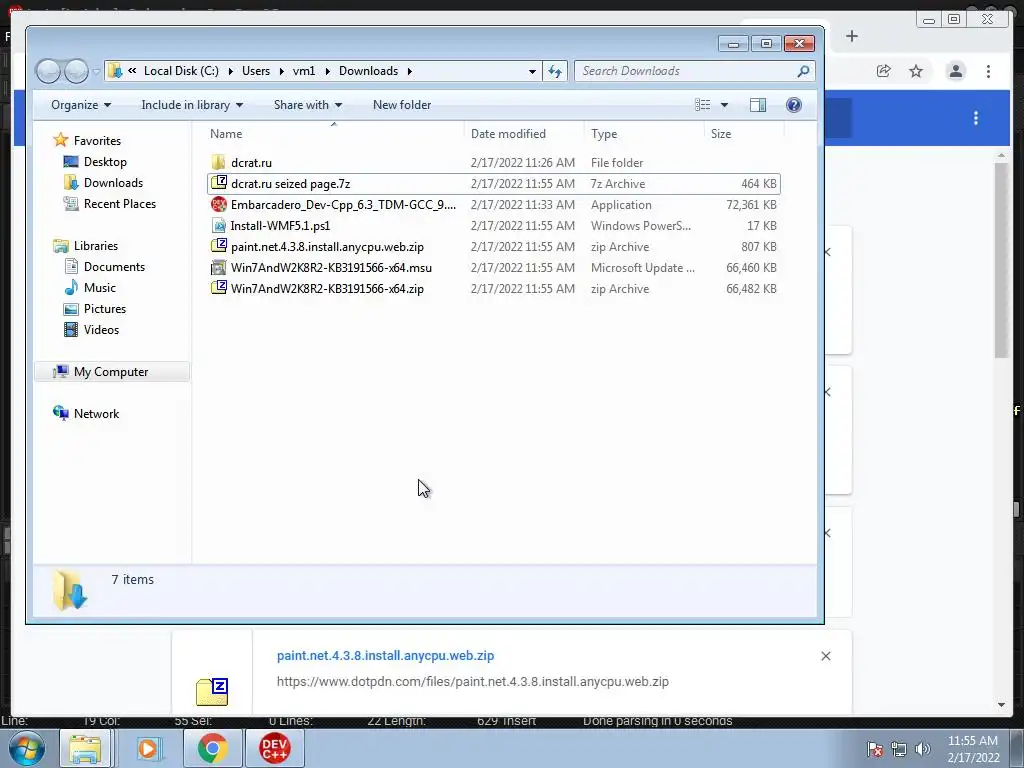1024x768 pixels.
Task: Open downloads page three-dot menu on blue bar
Action: 976,118
